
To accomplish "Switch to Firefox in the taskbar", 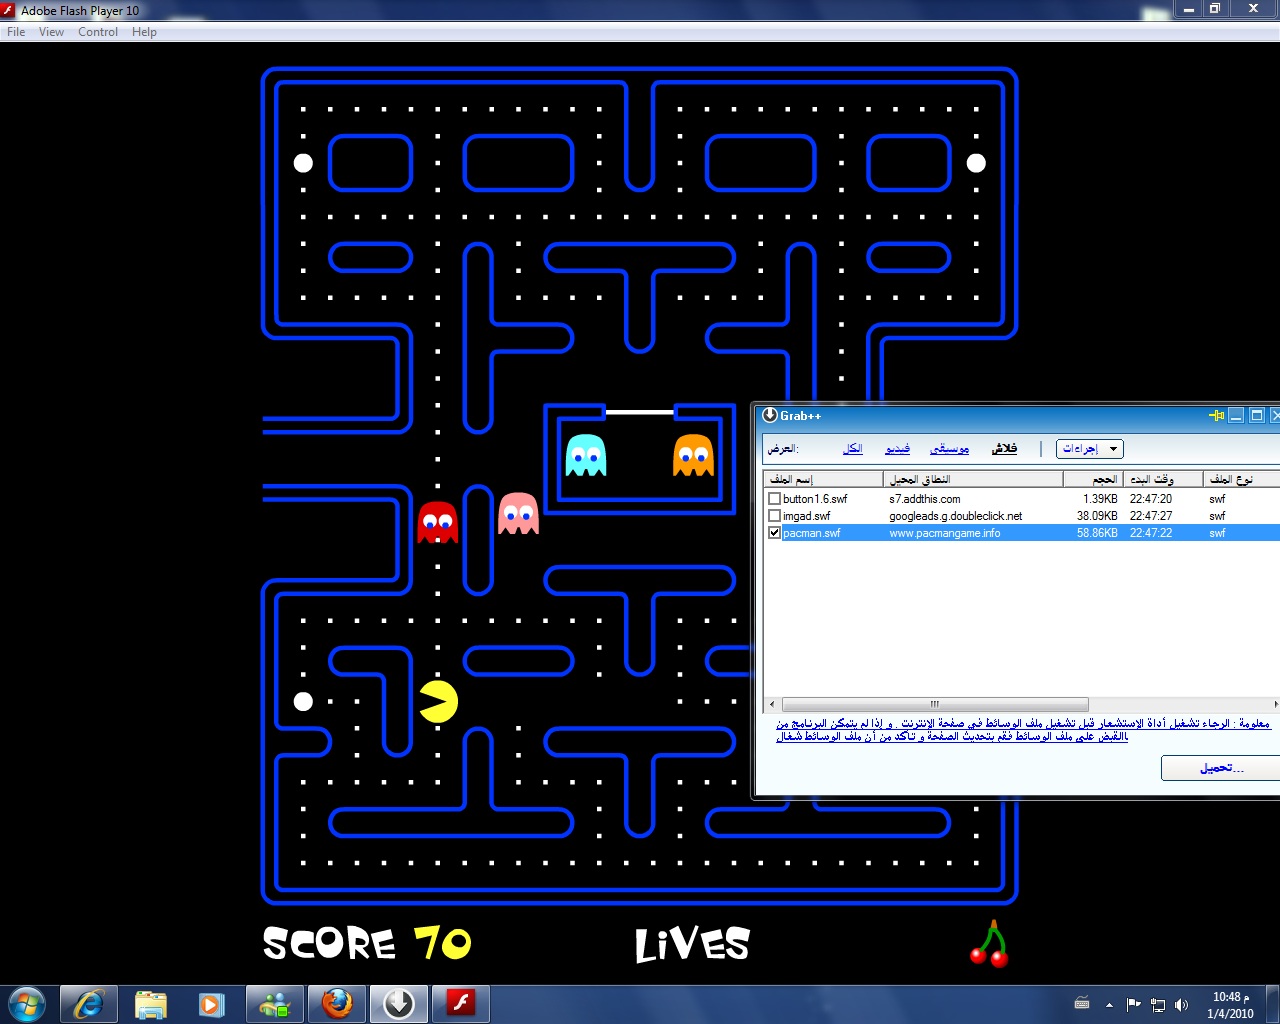I will pyautogui.click(x=337, y=1004).
